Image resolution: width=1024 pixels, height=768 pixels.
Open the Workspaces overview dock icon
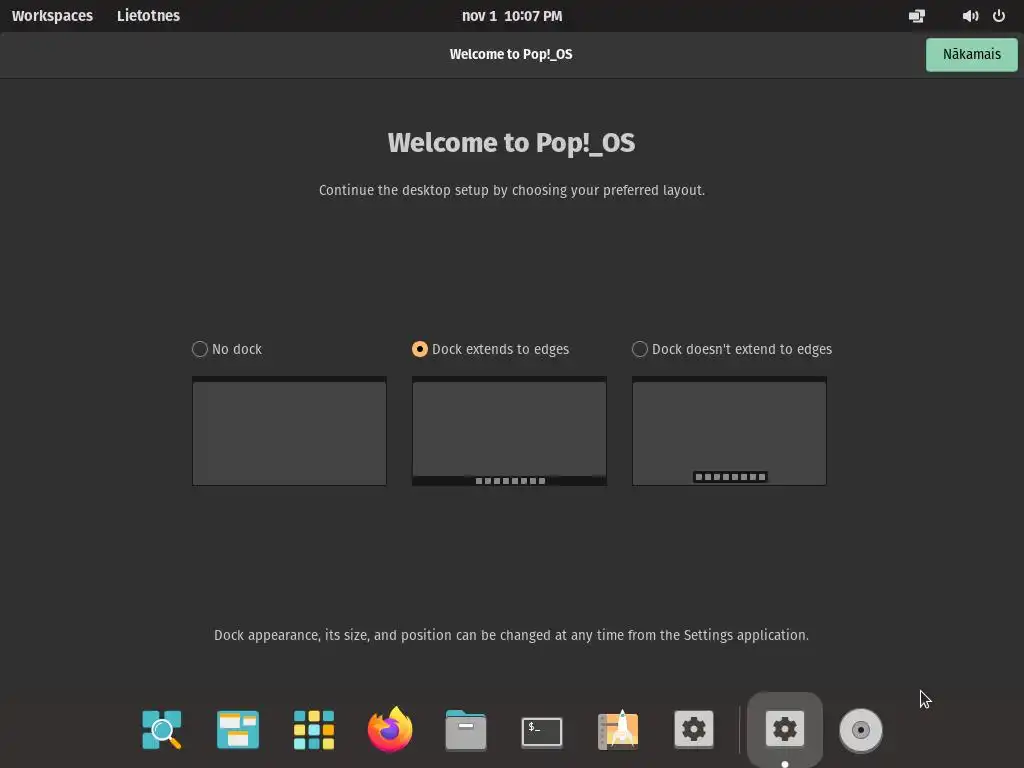point(238,729)
